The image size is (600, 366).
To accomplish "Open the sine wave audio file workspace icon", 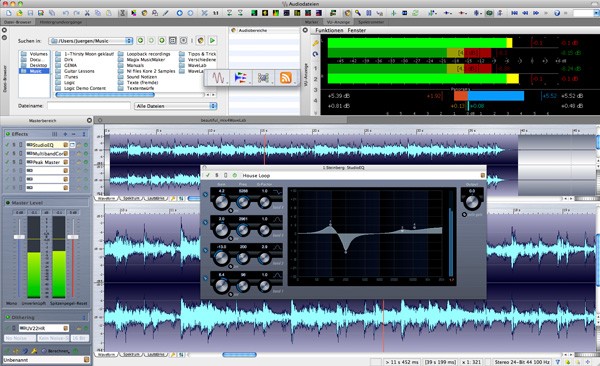I will coord(218,78).
